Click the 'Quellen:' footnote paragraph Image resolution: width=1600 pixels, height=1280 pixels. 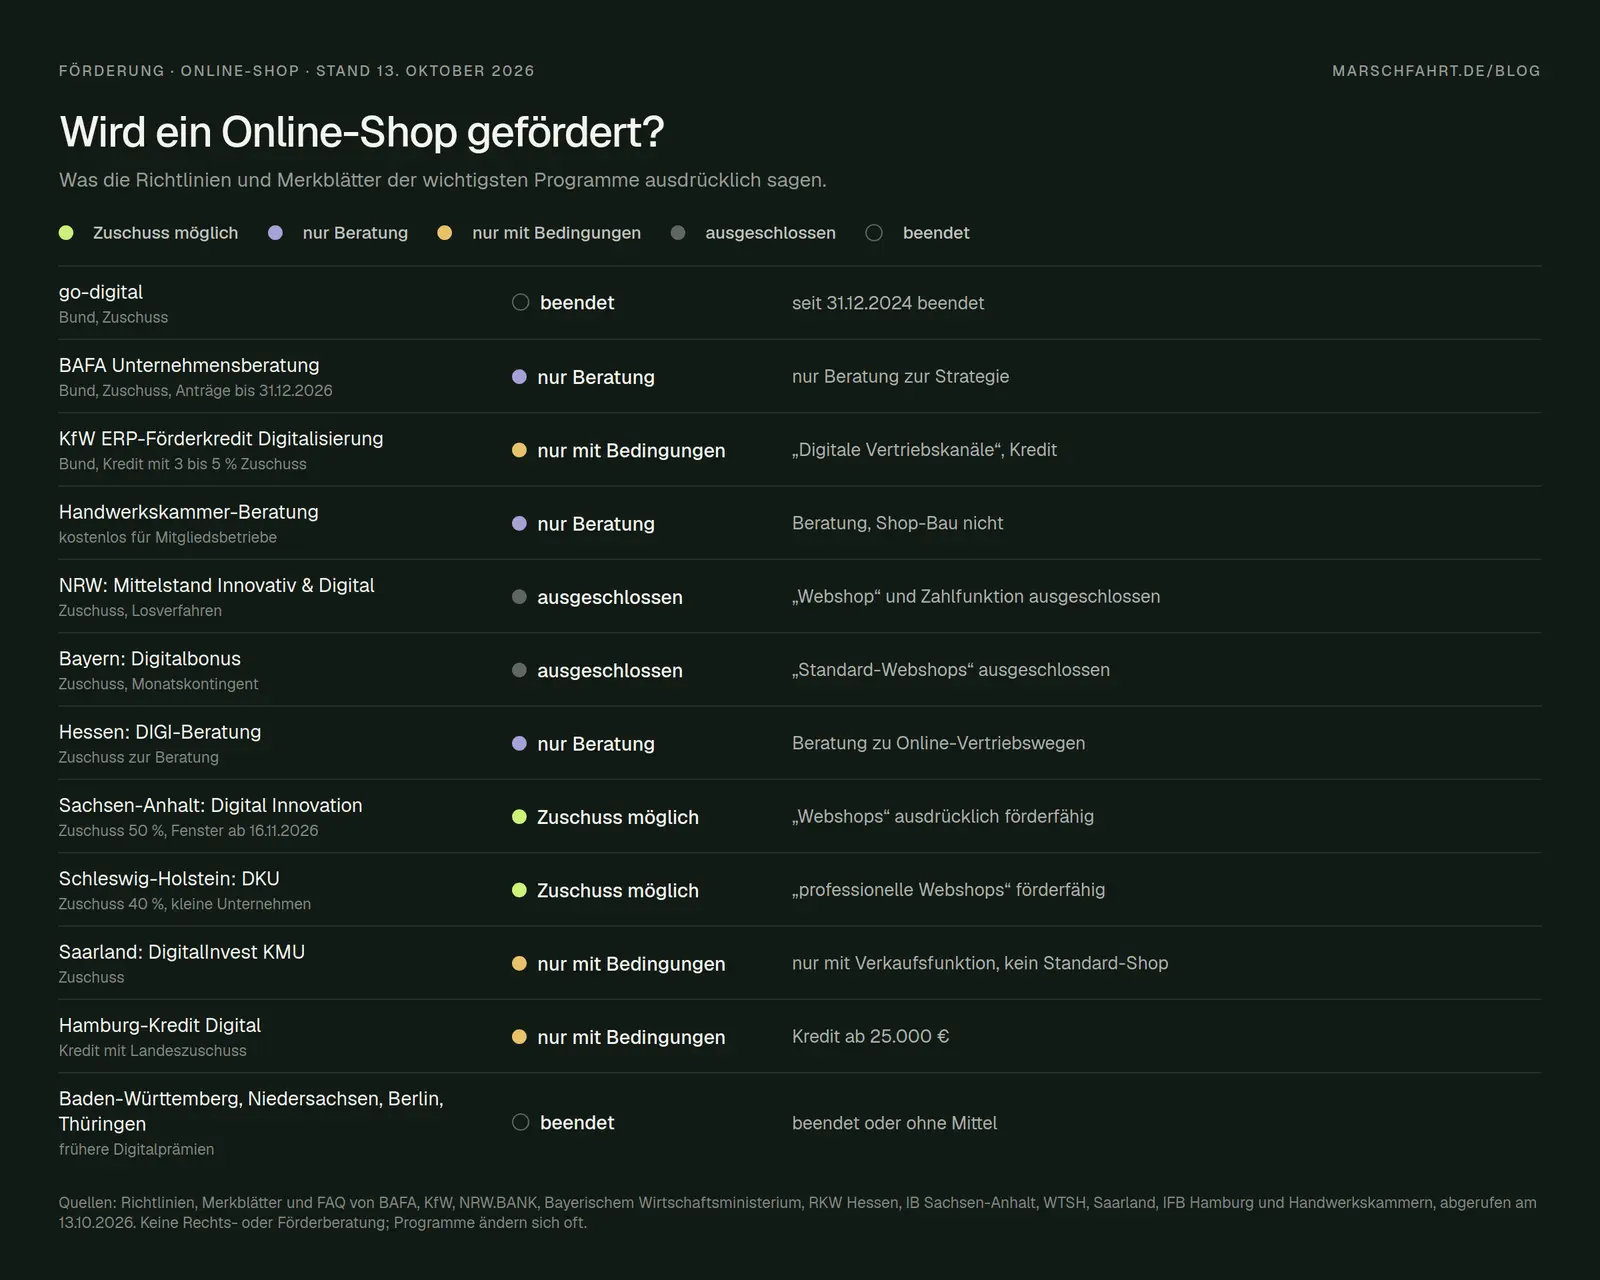798,1213
